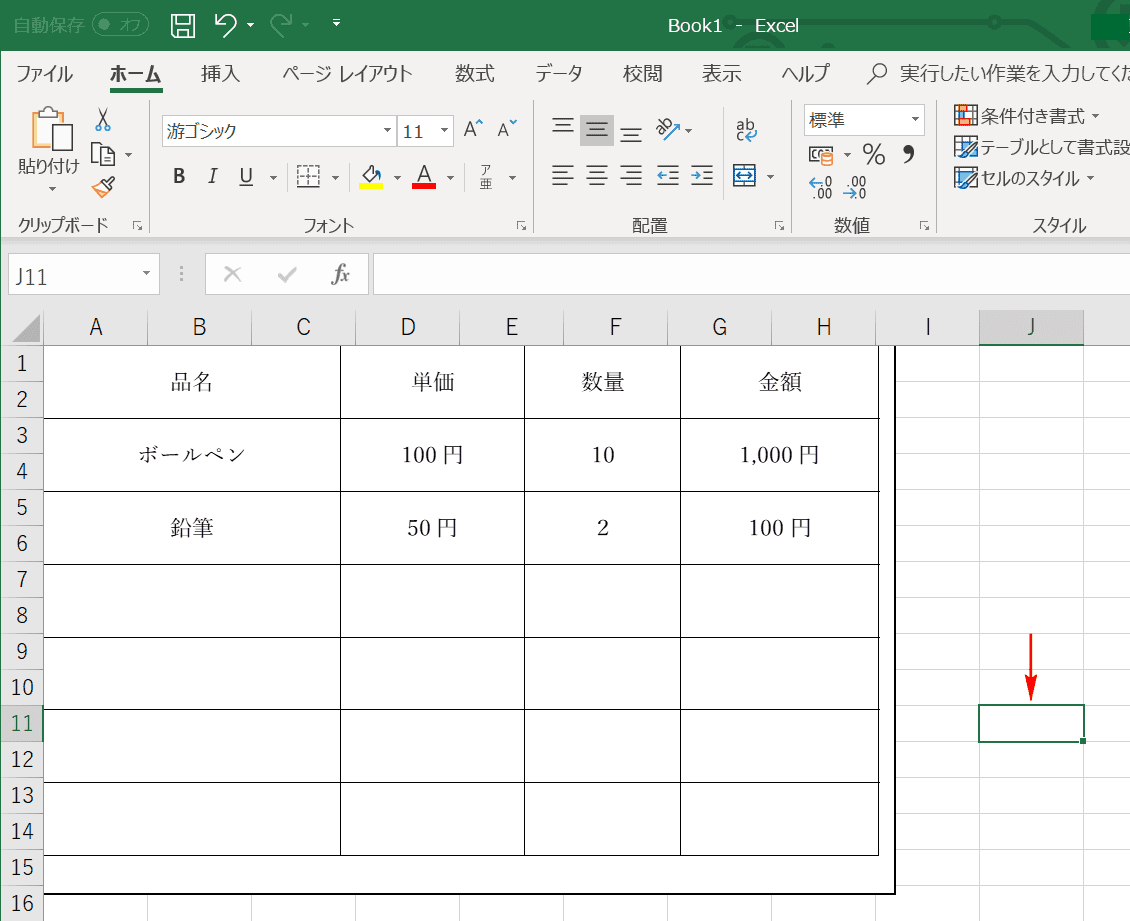This screenshot has width=1130, height=921.
Task: Switch to the 表示 tab
Action: coord(721,74)
